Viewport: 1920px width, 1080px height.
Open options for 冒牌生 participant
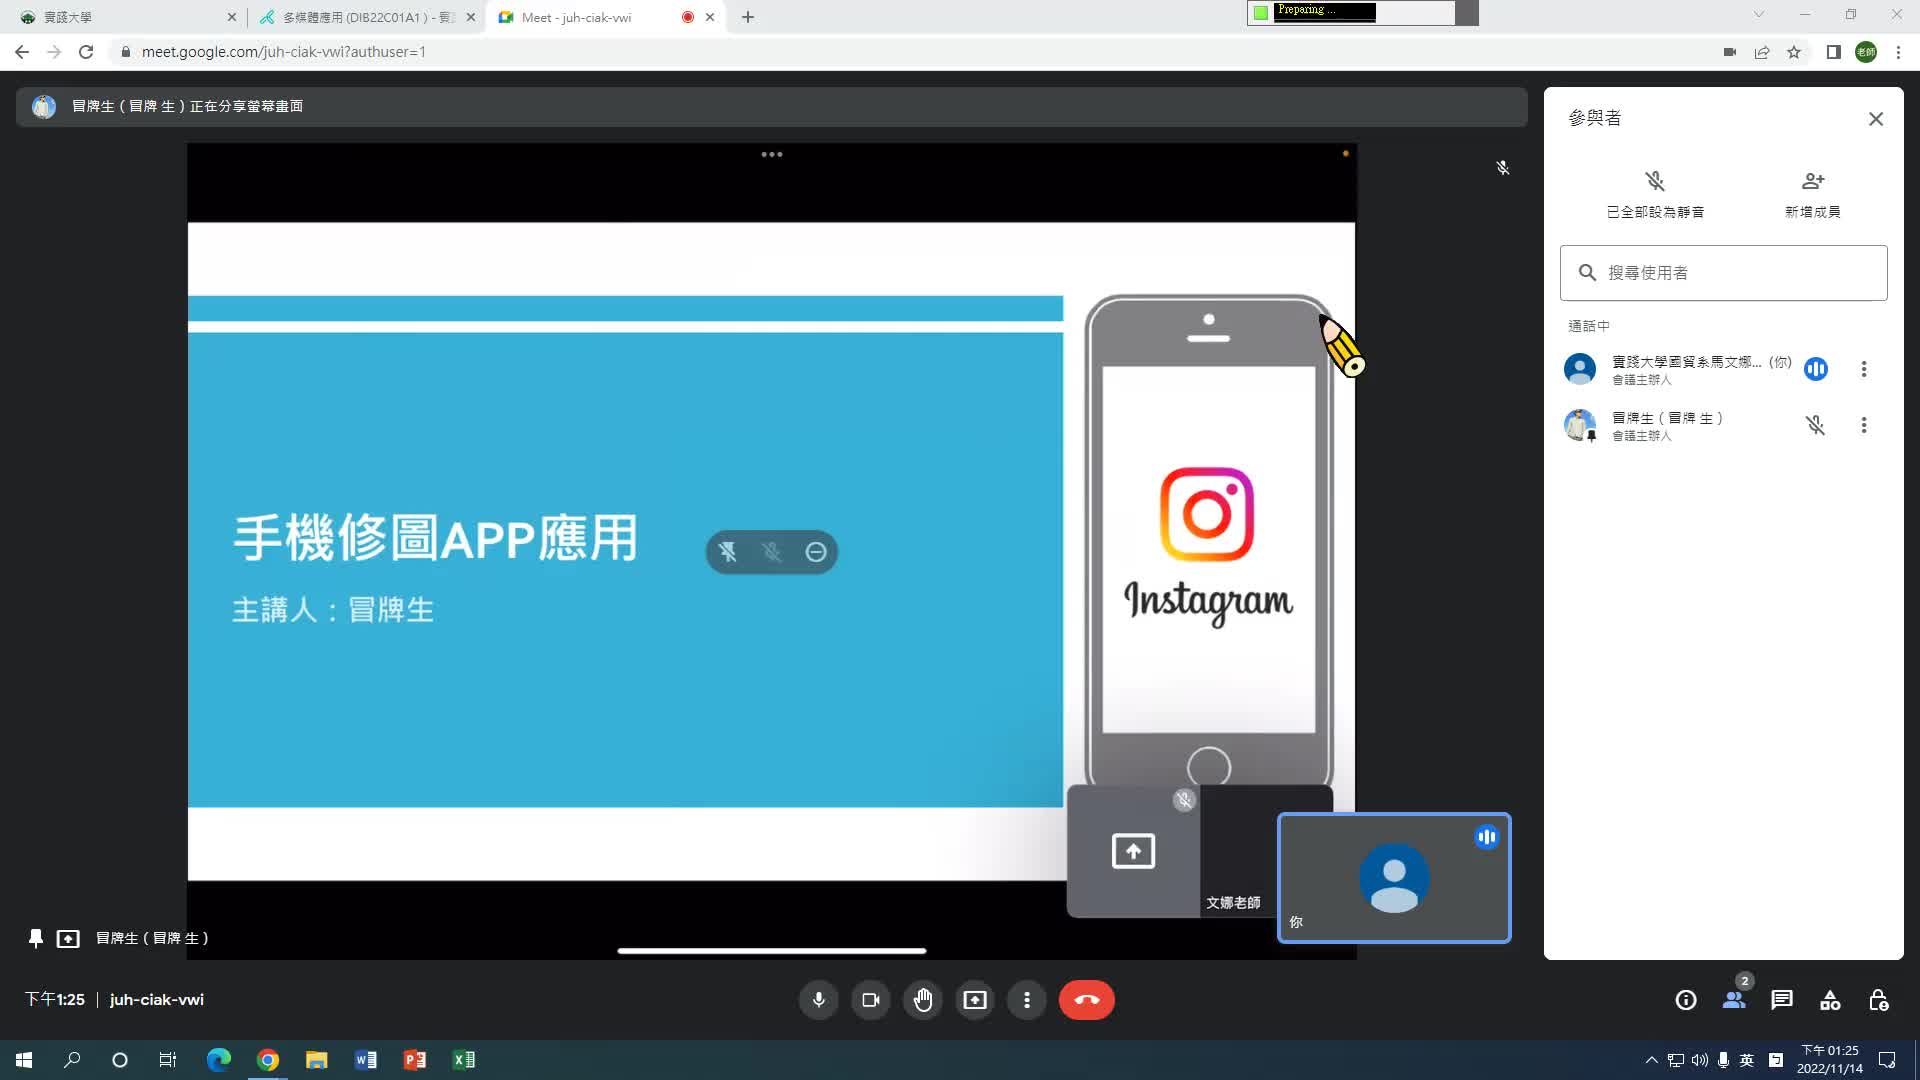(1863, 425)
